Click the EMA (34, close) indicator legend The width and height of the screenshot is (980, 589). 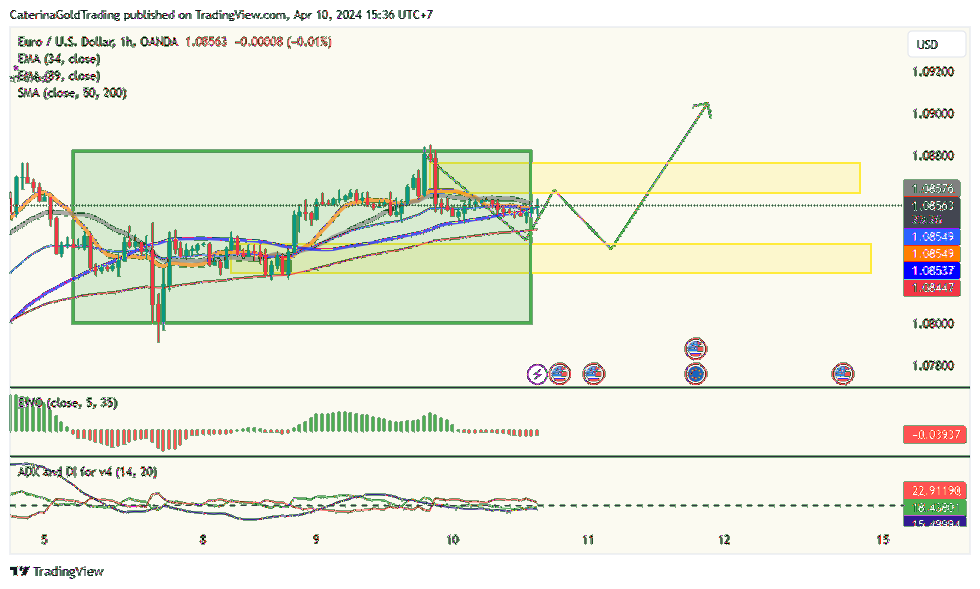[59, 59]
